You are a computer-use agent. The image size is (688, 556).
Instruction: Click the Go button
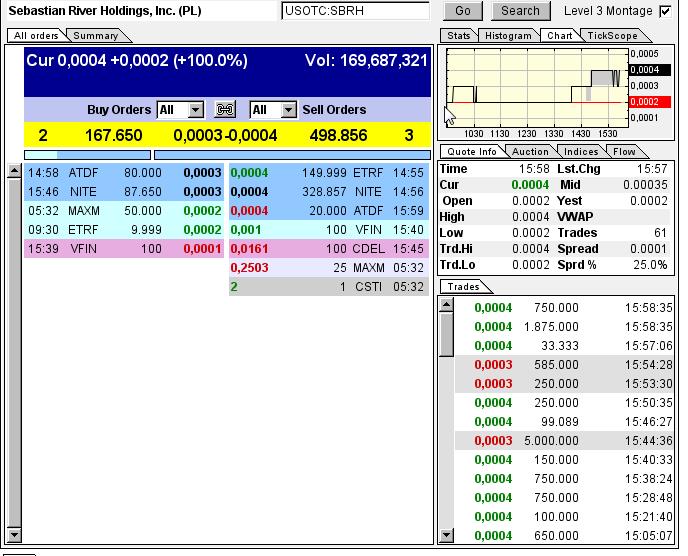463,11
